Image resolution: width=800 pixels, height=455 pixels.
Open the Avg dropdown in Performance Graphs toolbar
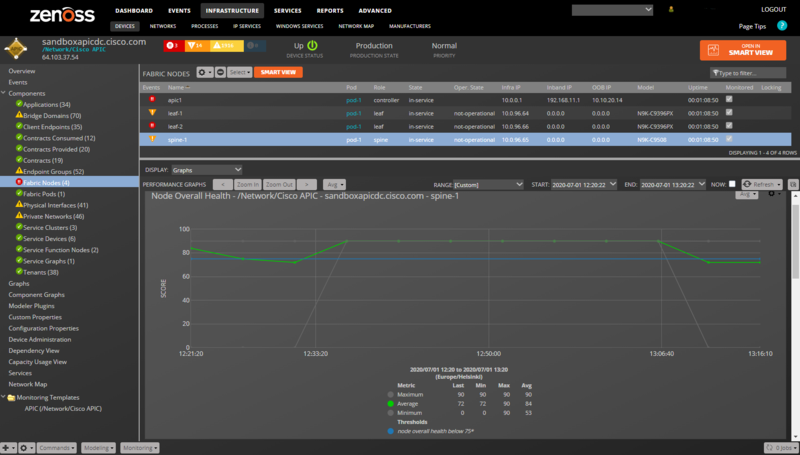click(334, 185)
